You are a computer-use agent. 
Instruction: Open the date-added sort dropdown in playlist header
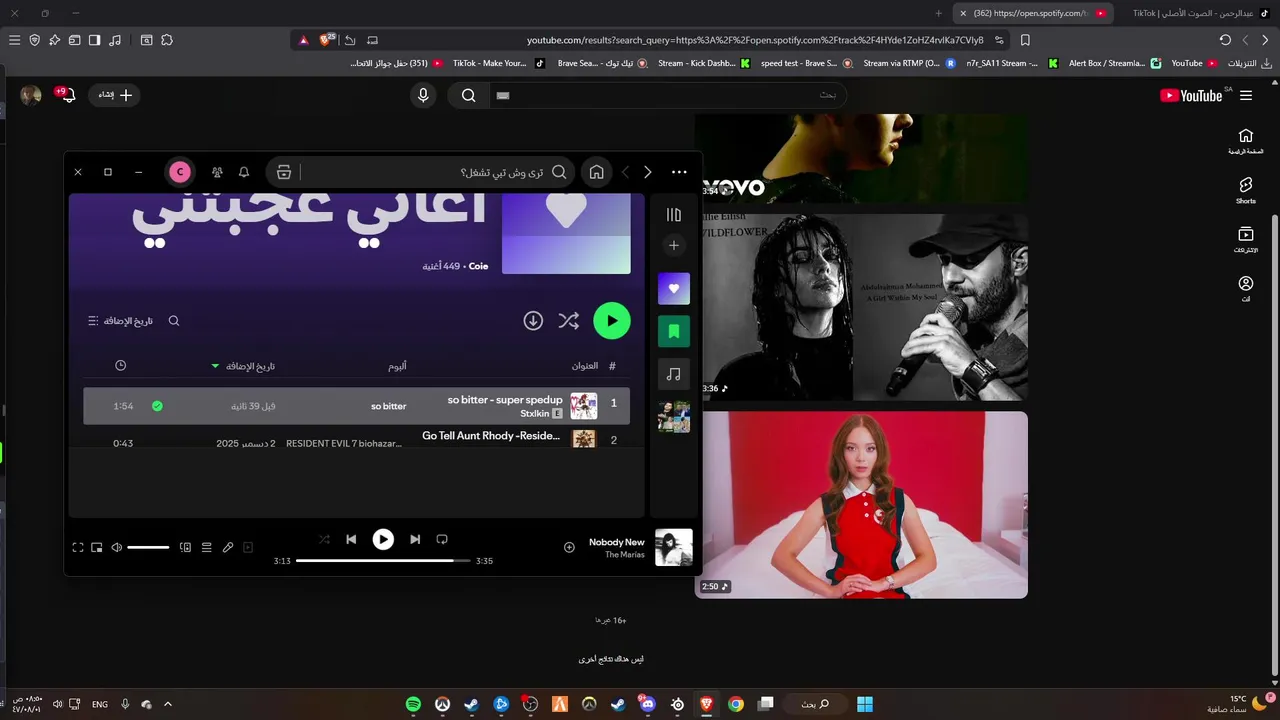(120, 321)
